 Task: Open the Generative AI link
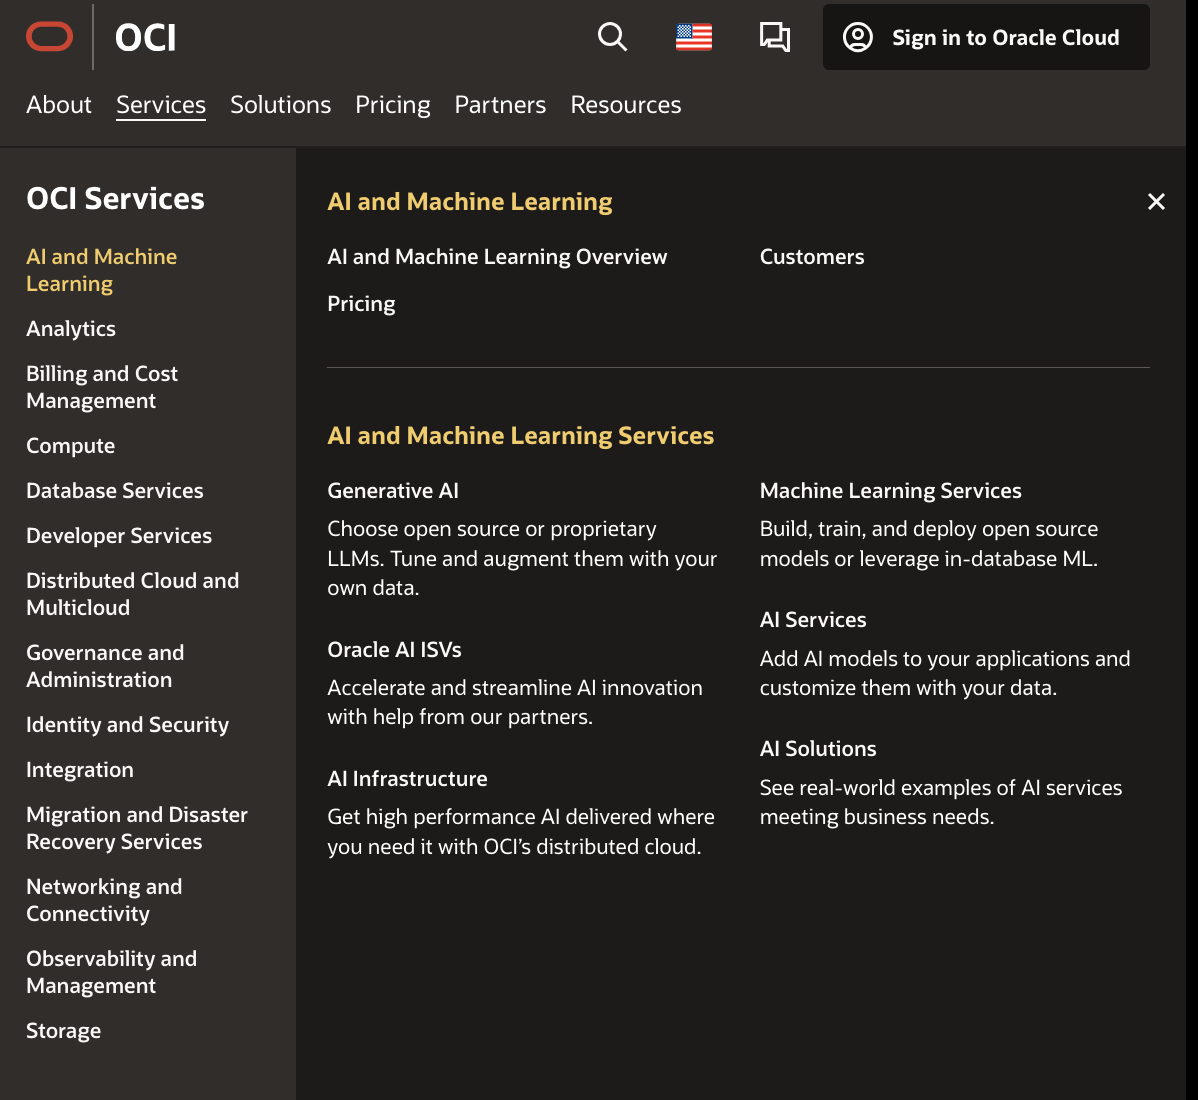click(393, 490)
